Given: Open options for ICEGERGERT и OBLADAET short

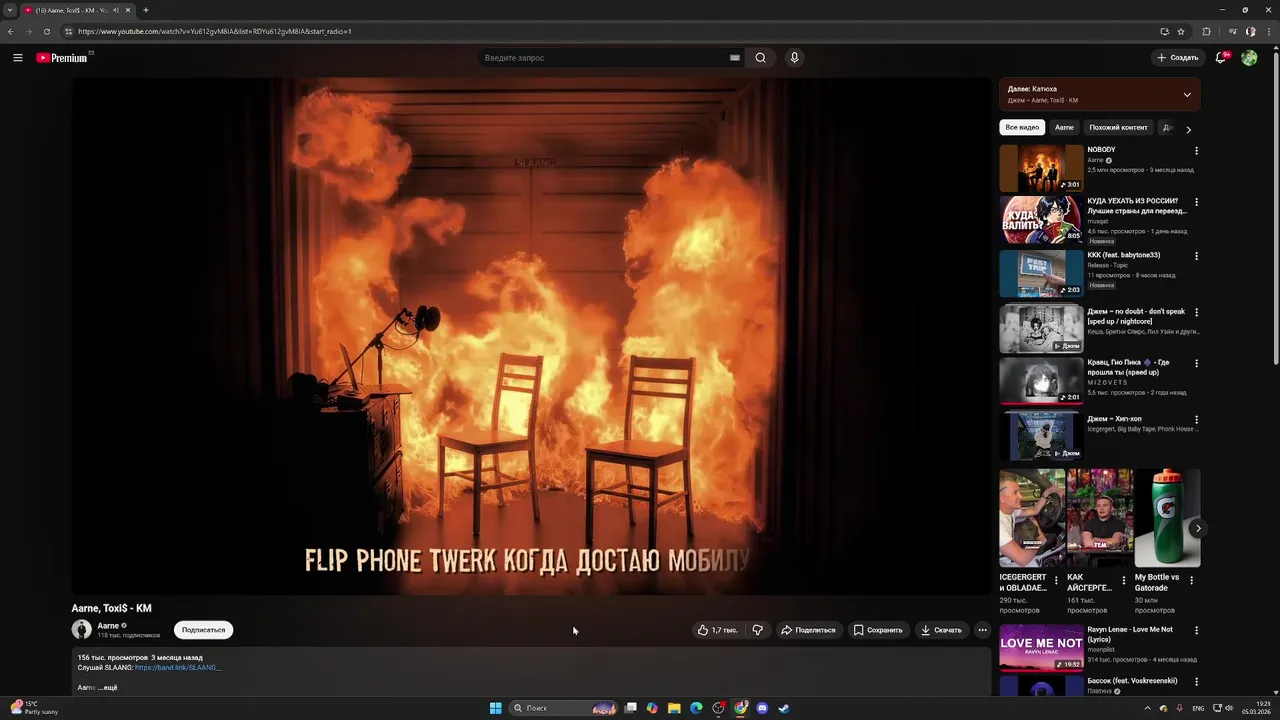Looking at the screenshot, I should point(1056,580).
